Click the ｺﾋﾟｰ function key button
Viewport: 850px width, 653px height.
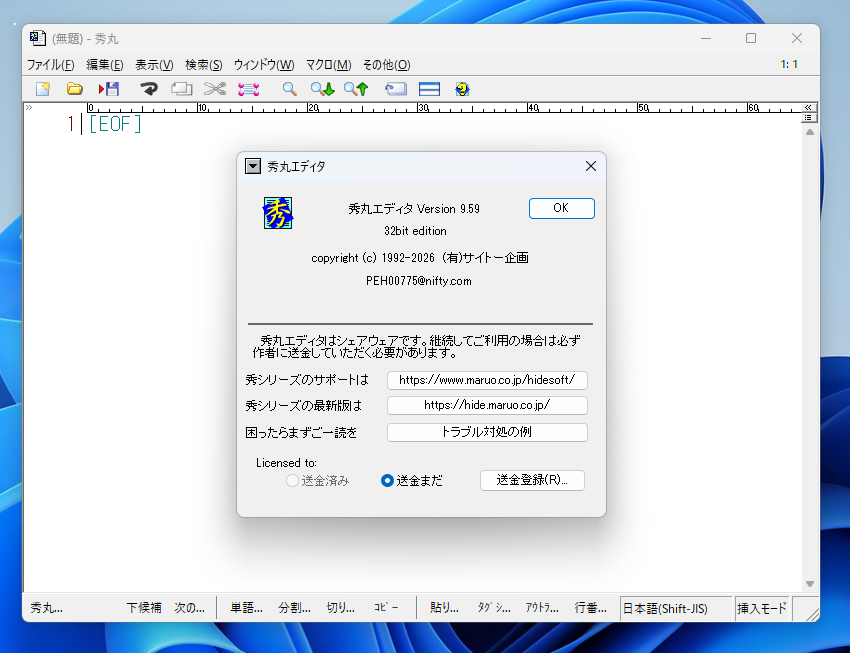386,608
